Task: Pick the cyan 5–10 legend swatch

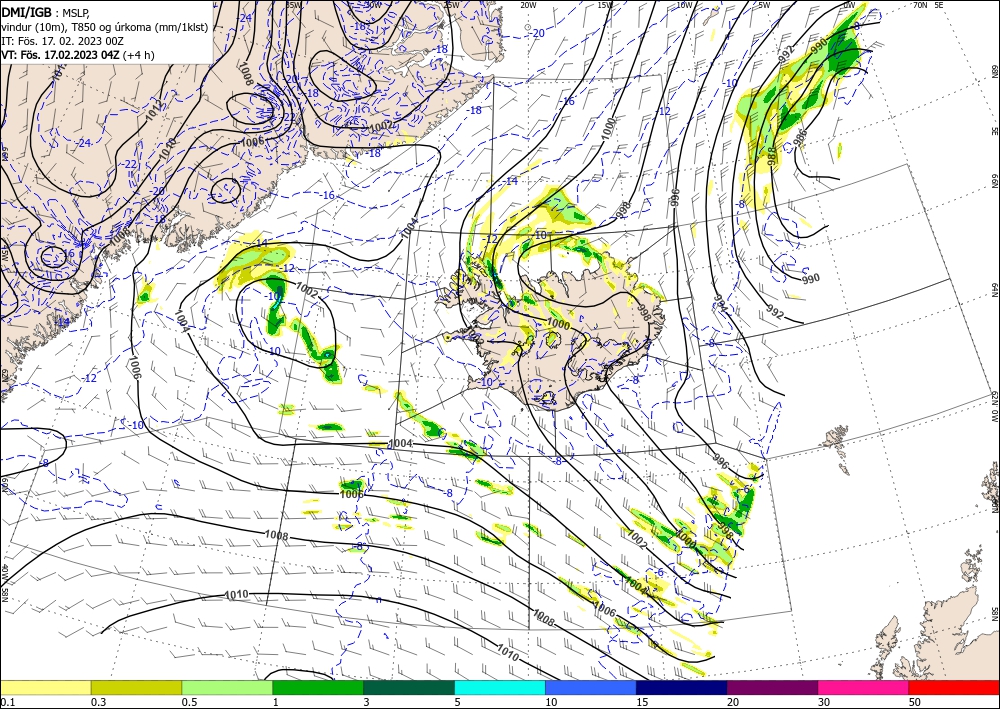Action: click(x=500, y=687)
